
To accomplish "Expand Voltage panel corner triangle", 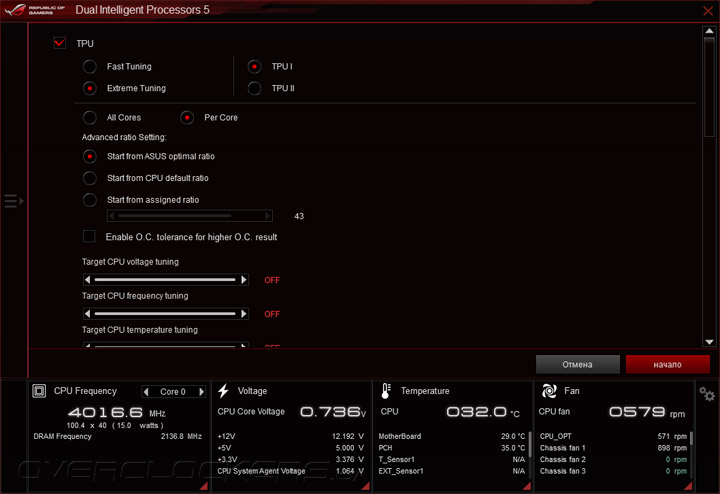I will pos(366,486).
